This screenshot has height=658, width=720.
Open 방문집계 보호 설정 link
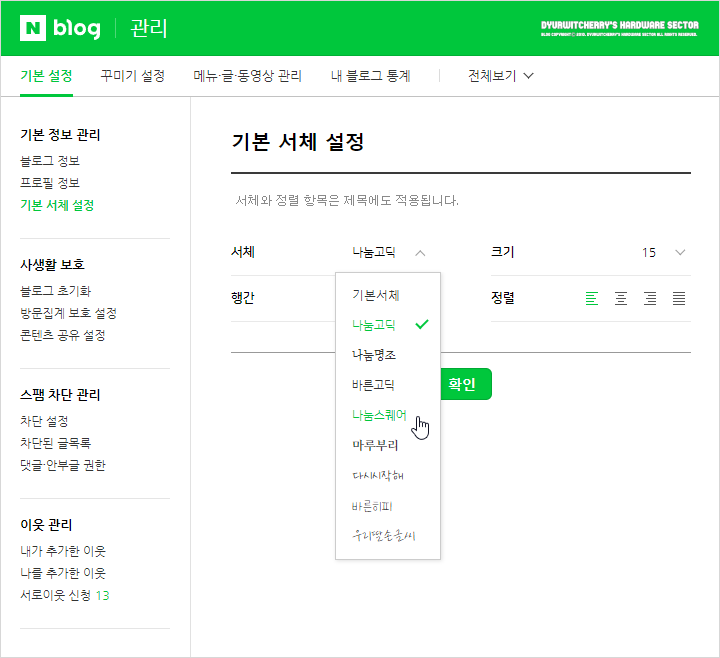(x=68, y=313)
